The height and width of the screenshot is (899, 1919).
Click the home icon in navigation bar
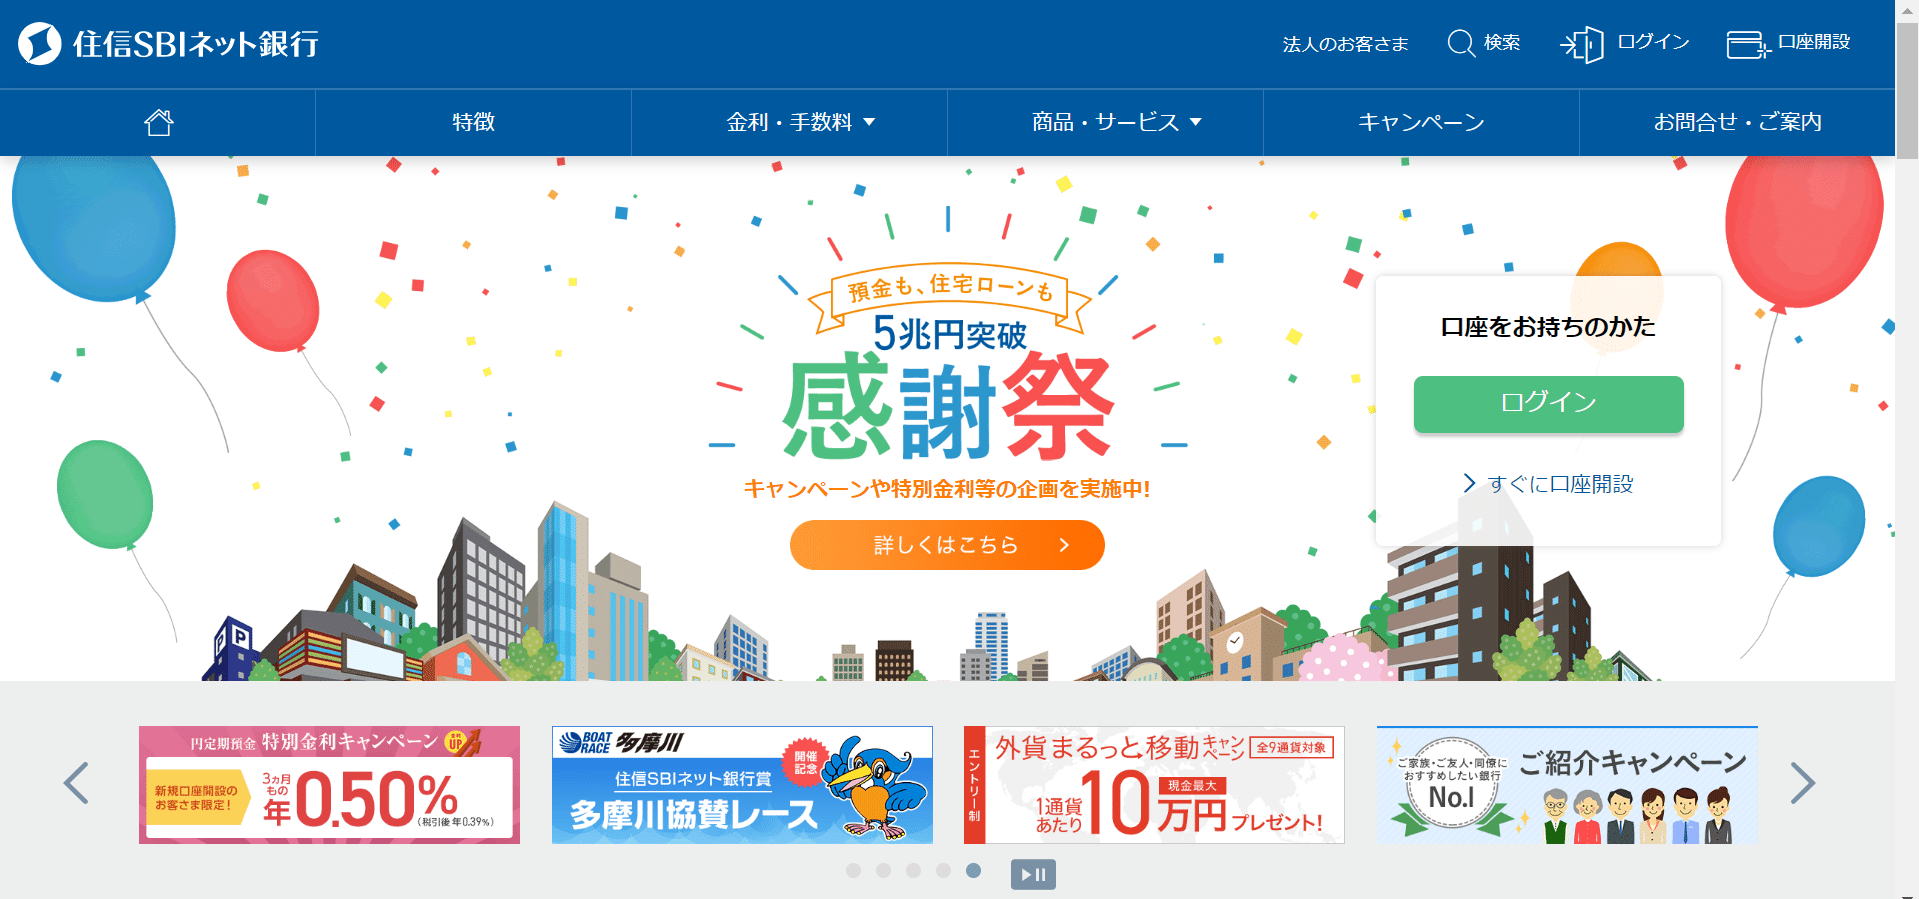tap(158, 122)
